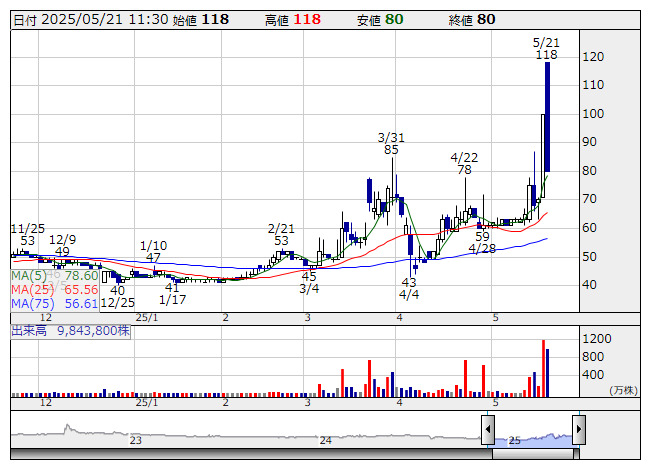Image resolution: width=653 pixels, height=470 pixels.
Task: Click the 40 12/25 low label
Action: (x=117, y=296)
